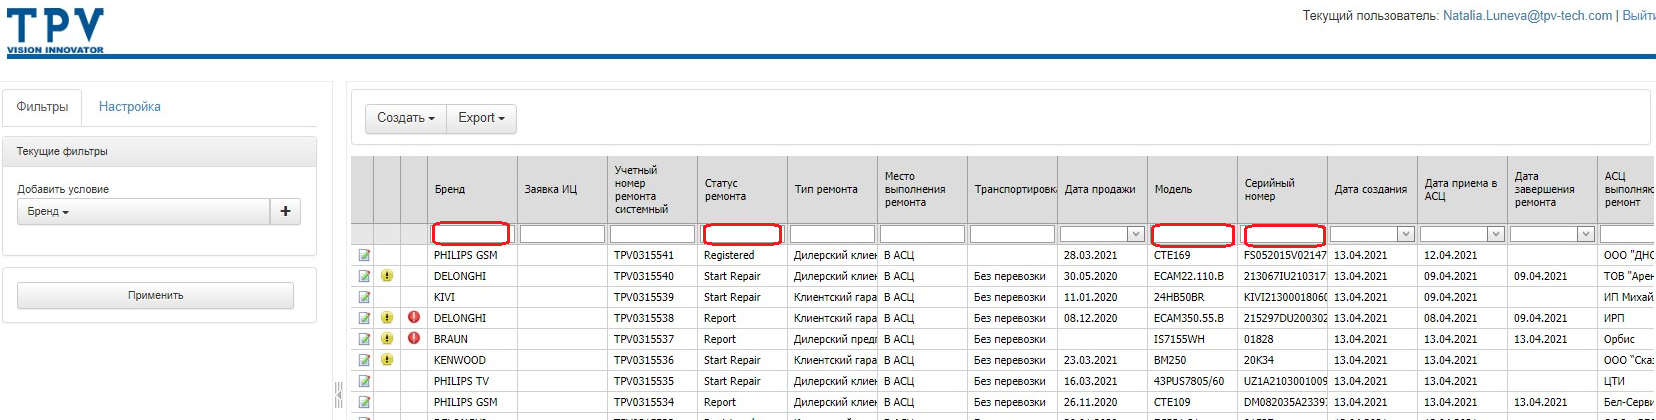Viewport: 1656px width, 420px height.
Task: Select the KENWOOD brand cell
Action: pos(472,360)
